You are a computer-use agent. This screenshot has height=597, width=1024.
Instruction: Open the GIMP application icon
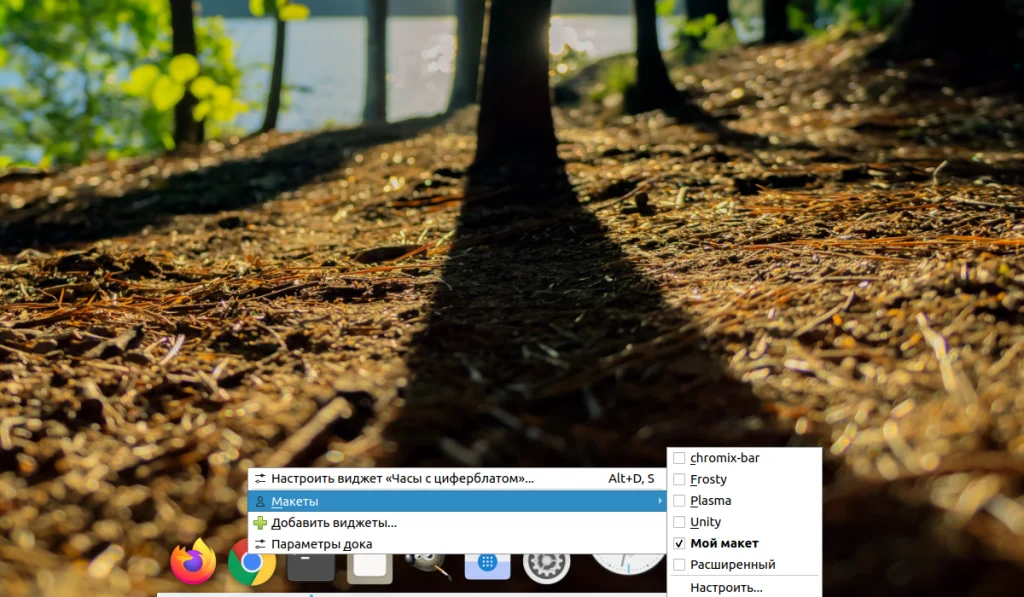[x=425, y=563]
